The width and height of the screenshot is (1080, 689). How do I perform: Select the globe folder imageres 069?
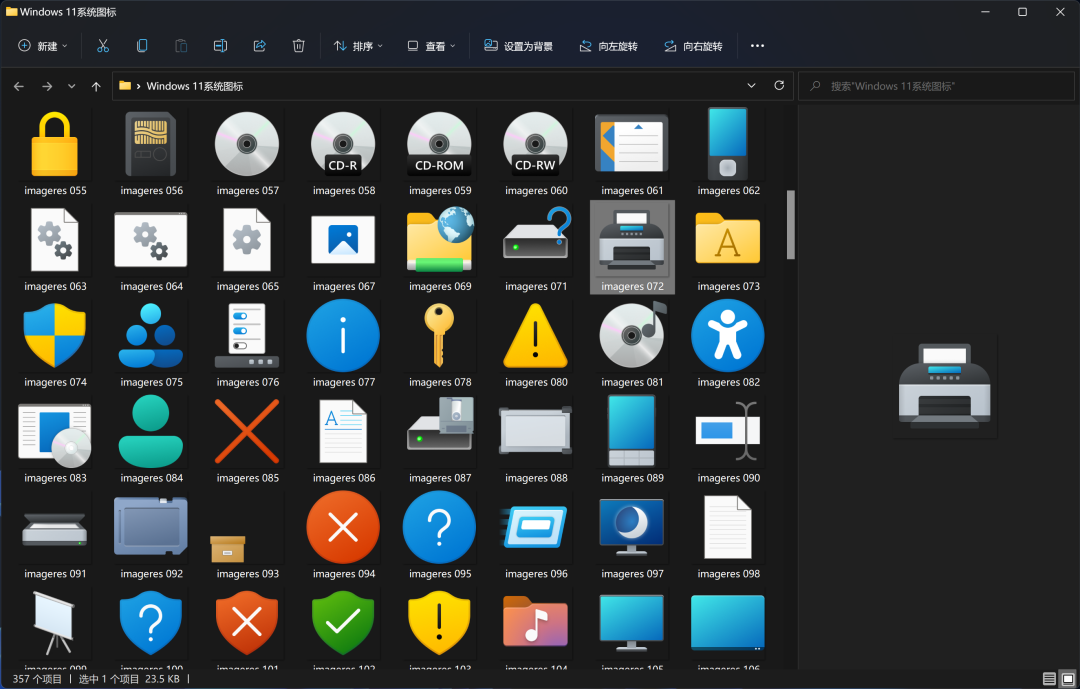click(x=439, y=240)
